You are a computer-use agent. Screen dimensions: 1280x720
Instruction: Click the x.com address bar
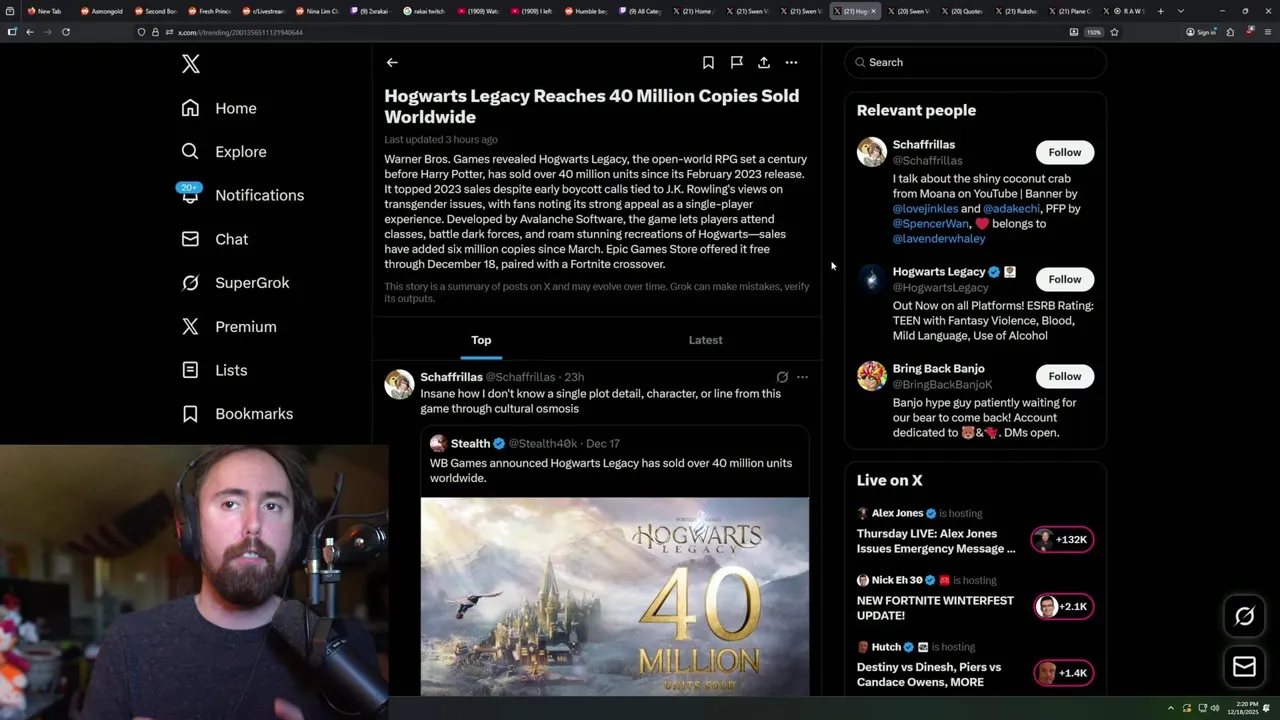click(x=600, y=32)
